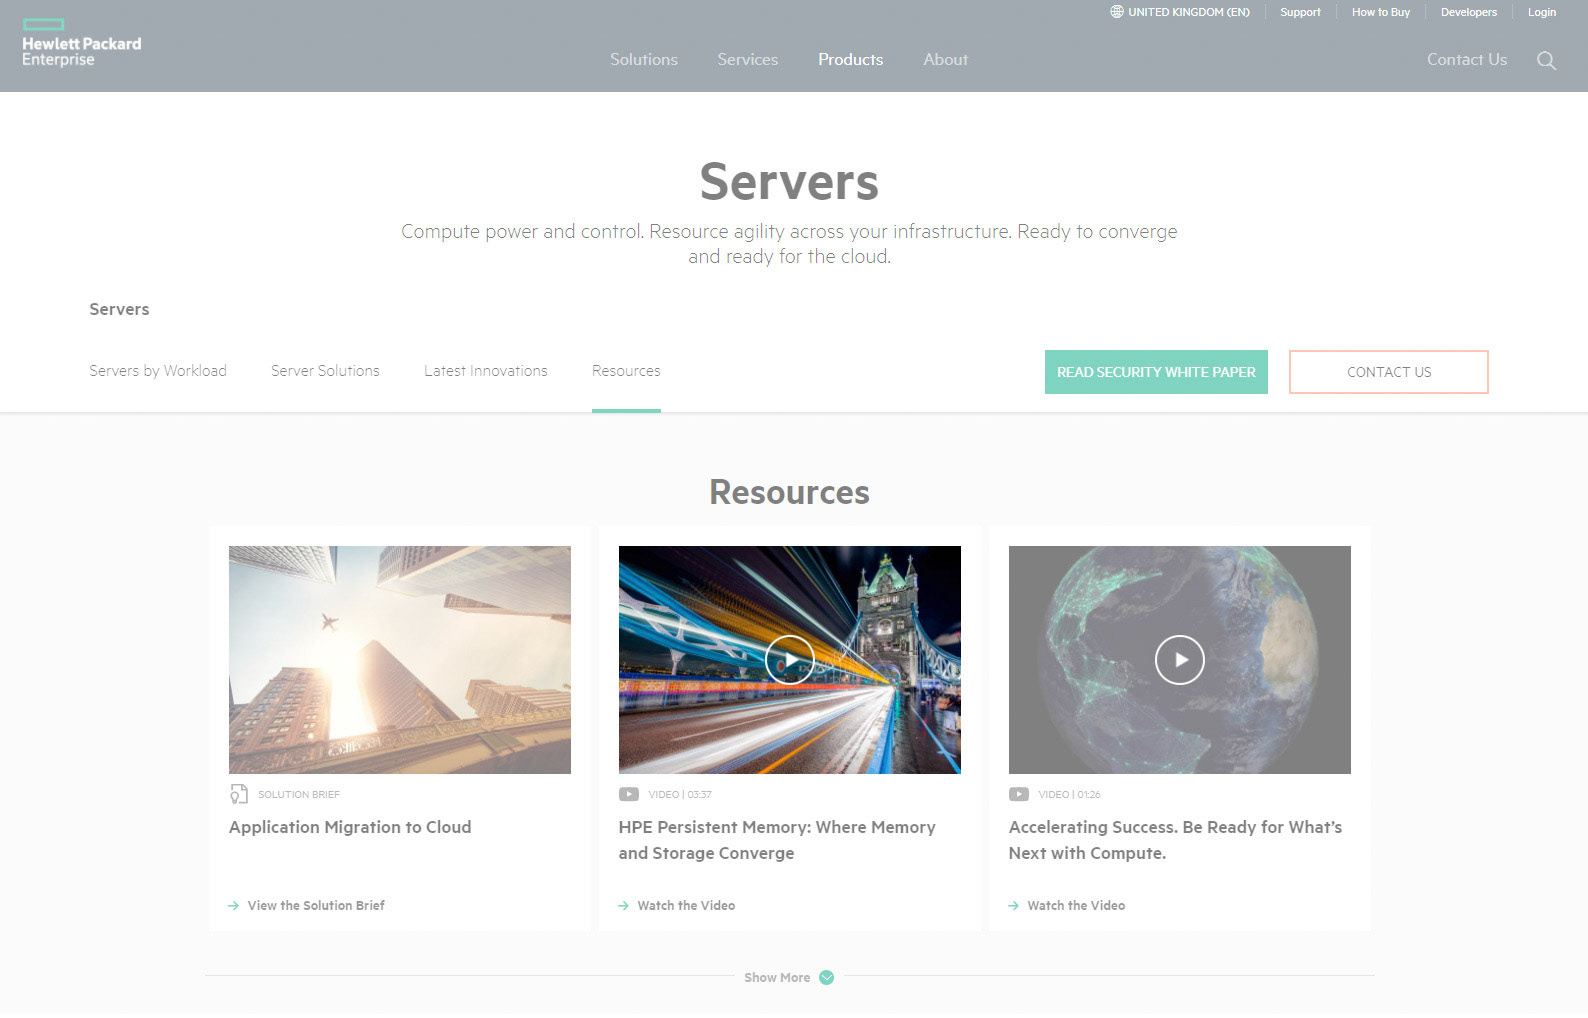Click the Login link in top bar
Screen dimensions: 1588x1018
pyautogui.click(x=1541, y=12)
